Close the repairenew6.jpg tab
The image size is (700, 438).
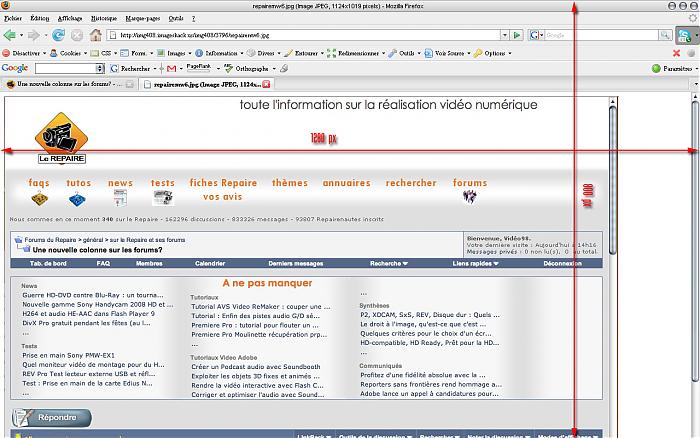266,84
